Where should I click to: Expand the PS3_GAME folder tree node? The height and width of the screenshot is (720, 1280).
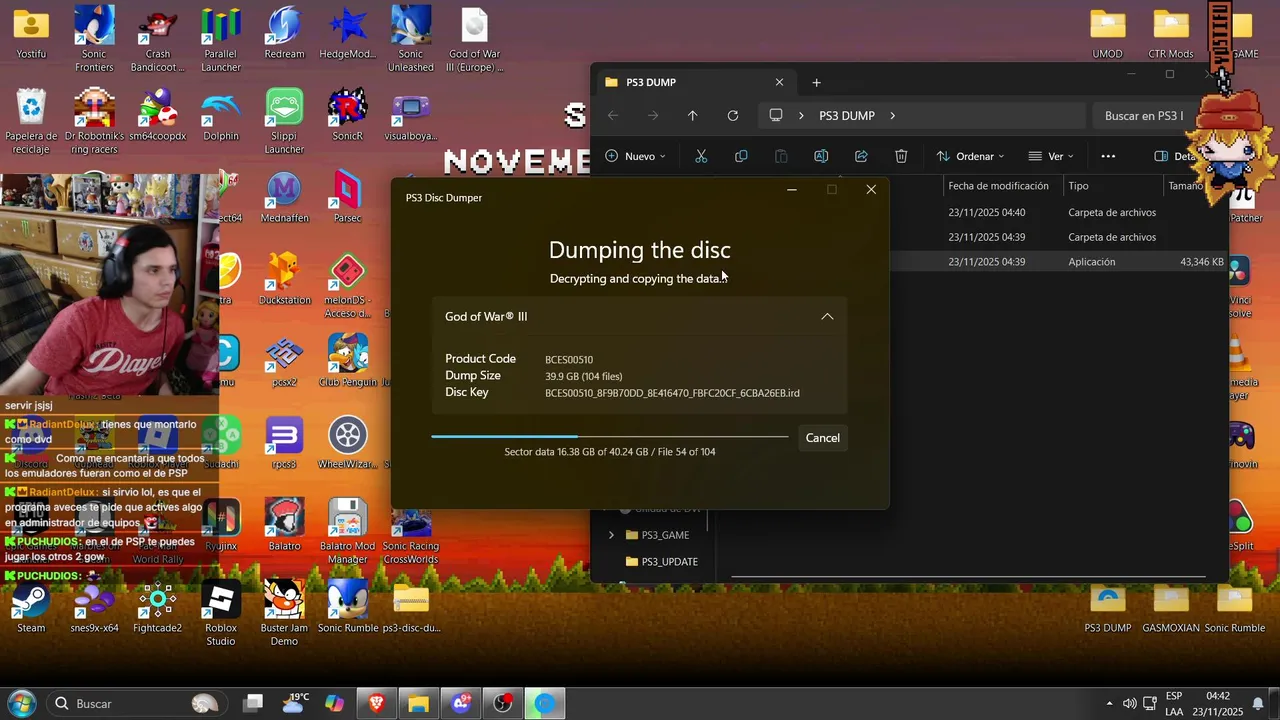(x=611, y=535)
